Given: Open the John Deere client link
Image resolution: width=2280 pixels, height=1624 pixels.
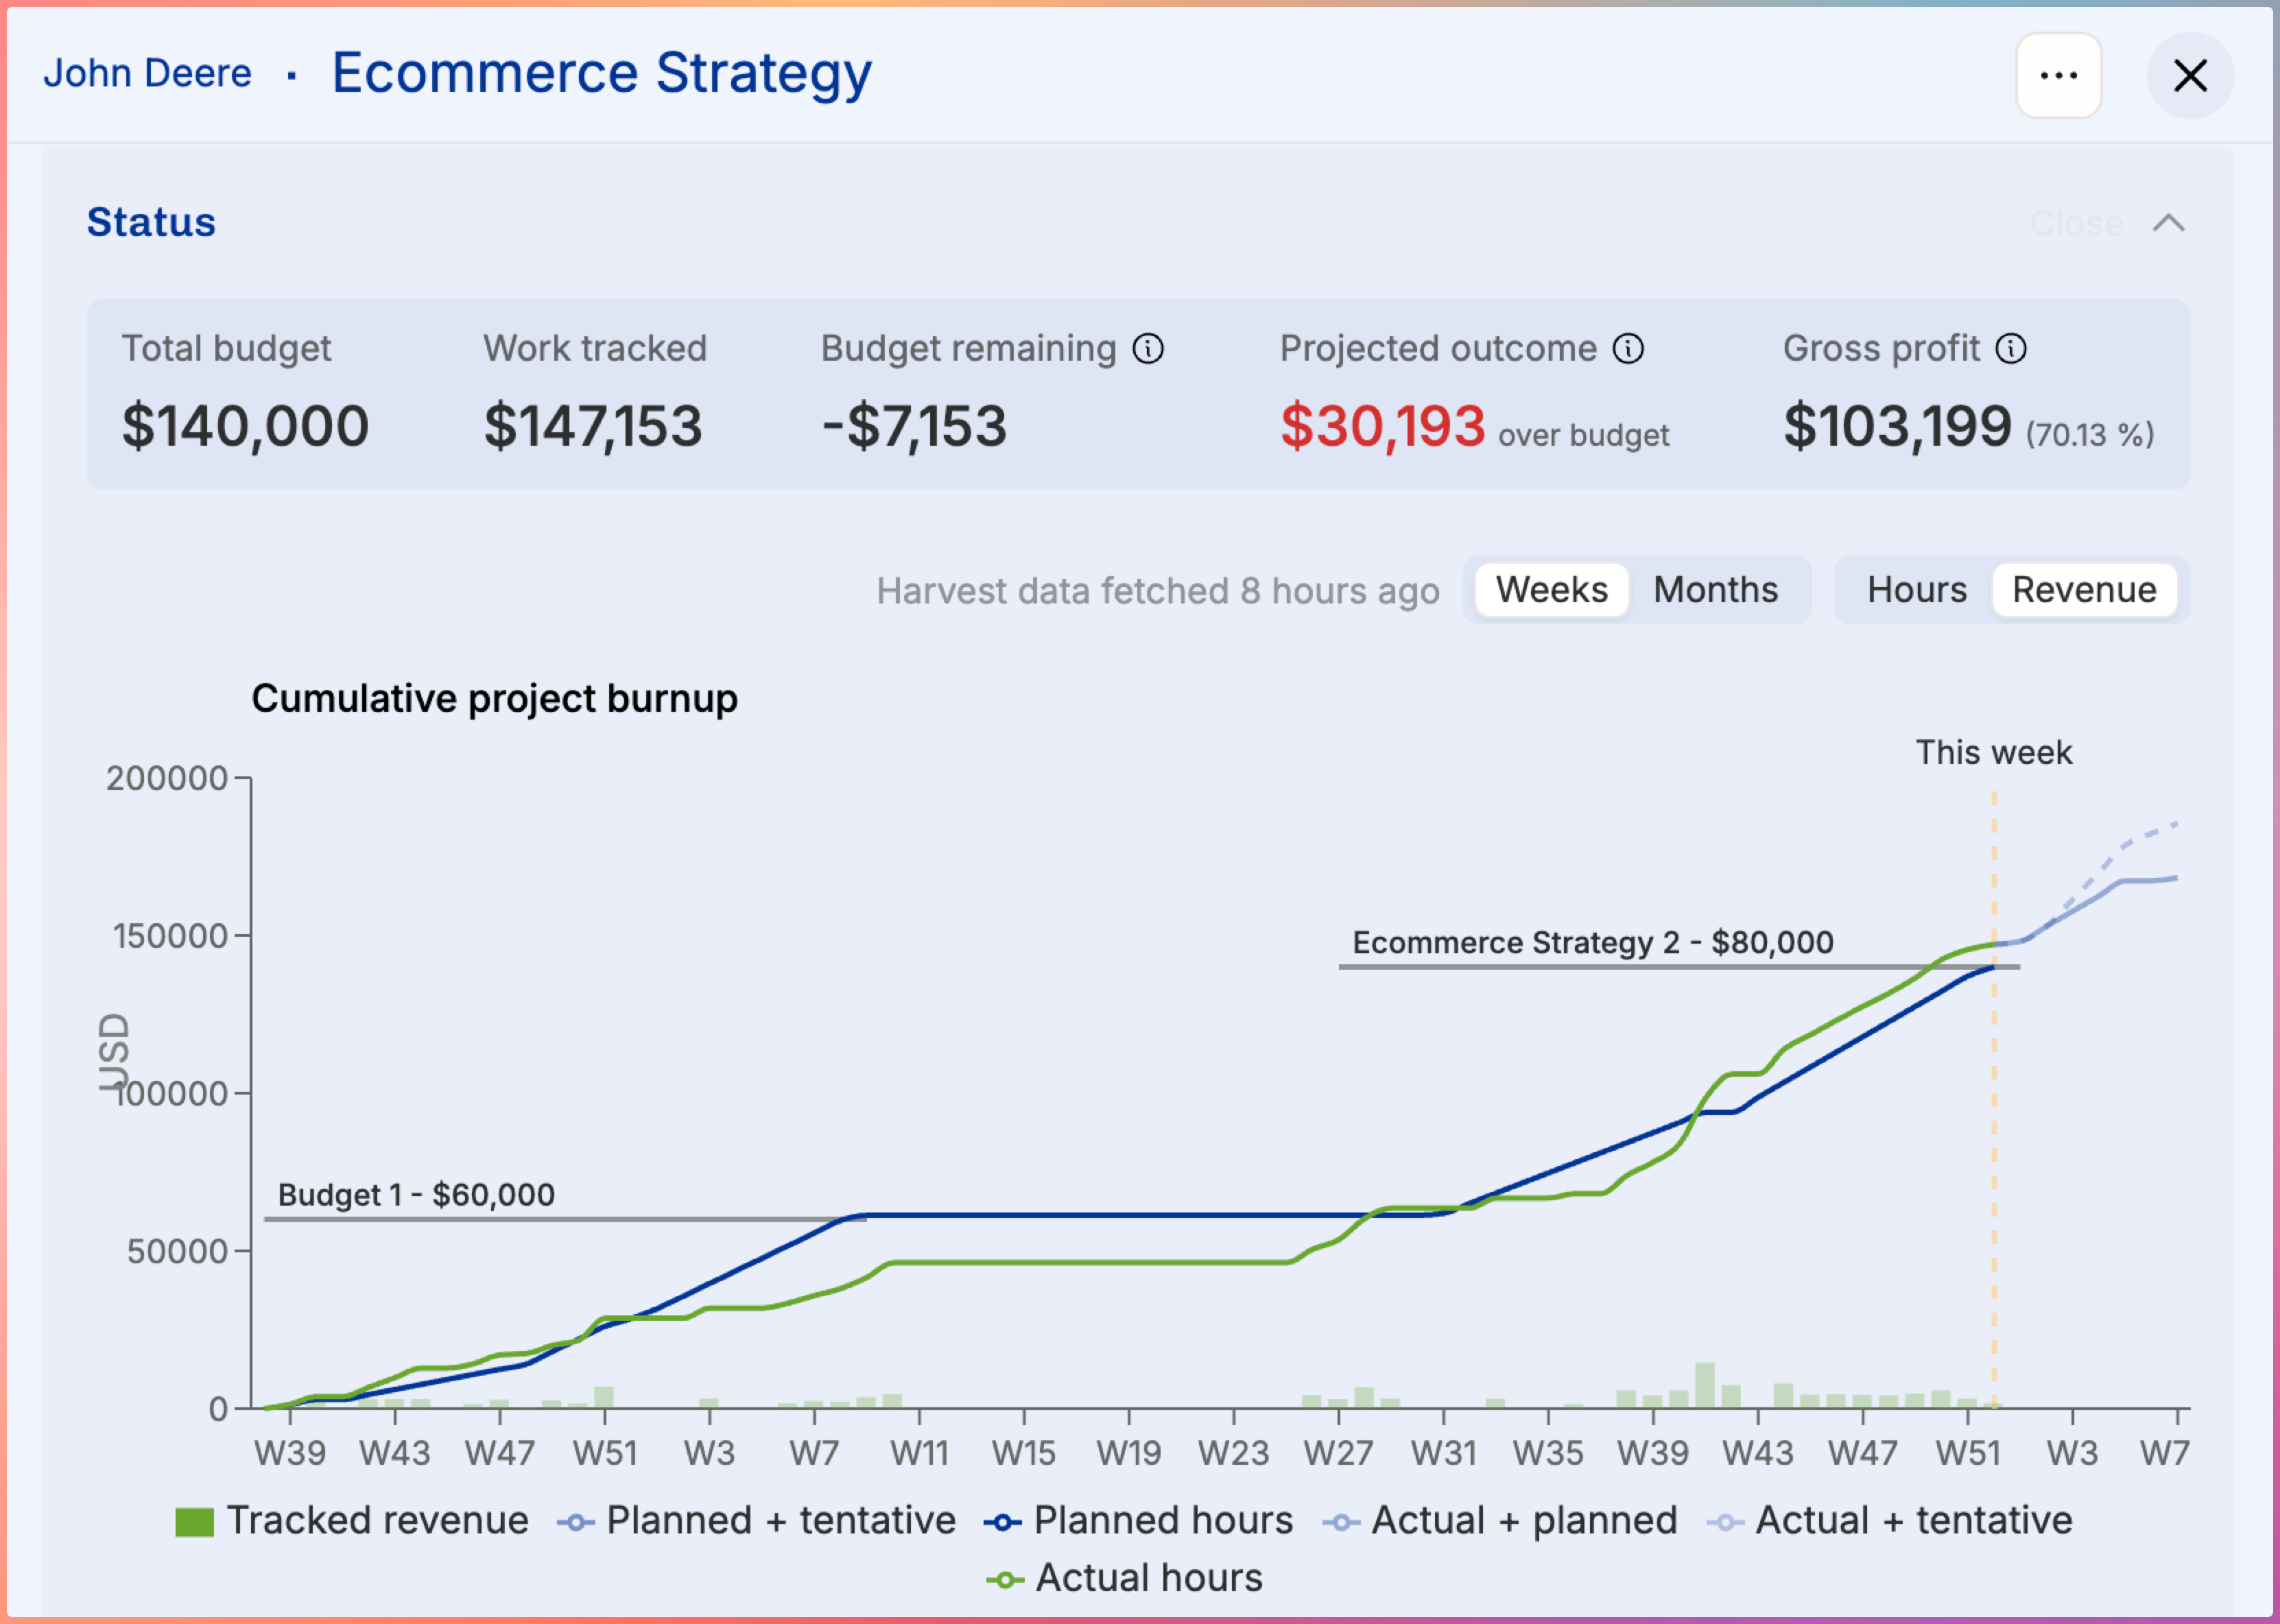Looking at the screenshot, I should tap(147, 73).
